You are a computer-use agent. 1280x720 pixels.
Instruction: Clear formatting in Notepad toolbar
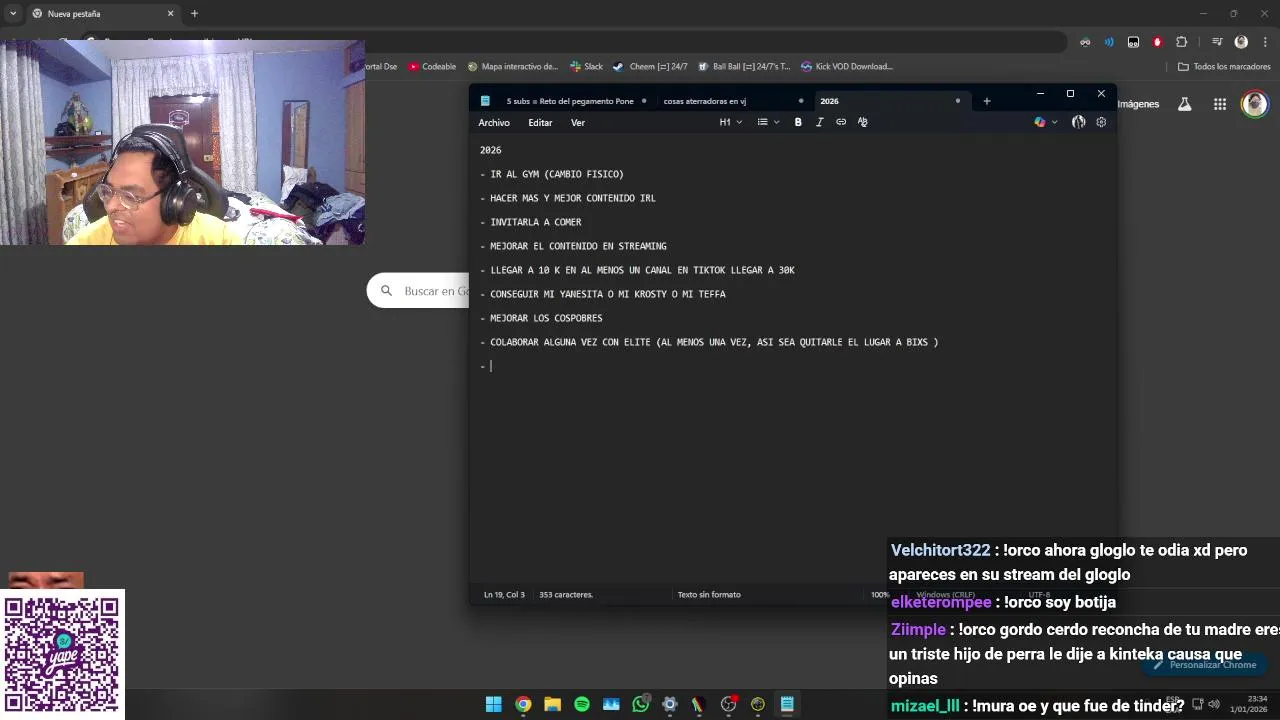pyautogui.click(x=863, y=122)
